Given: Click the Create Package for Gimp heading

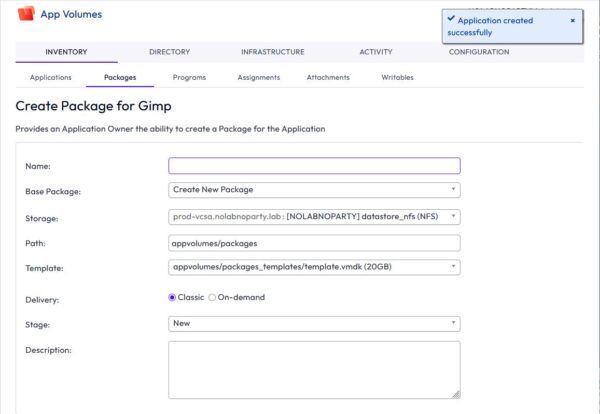Looking at the screenshot, I should pos(93,106).
